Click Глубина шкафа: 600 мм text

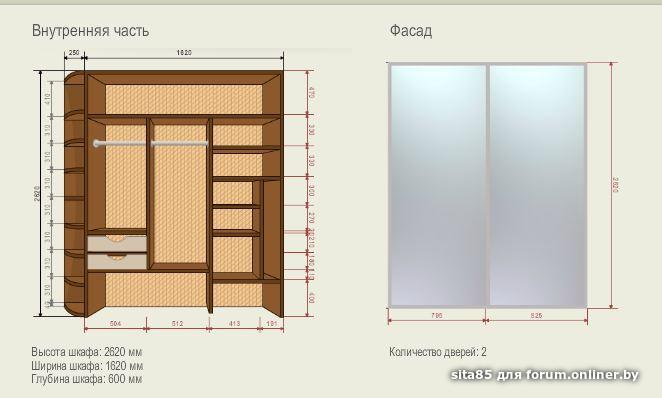[87, 379]
